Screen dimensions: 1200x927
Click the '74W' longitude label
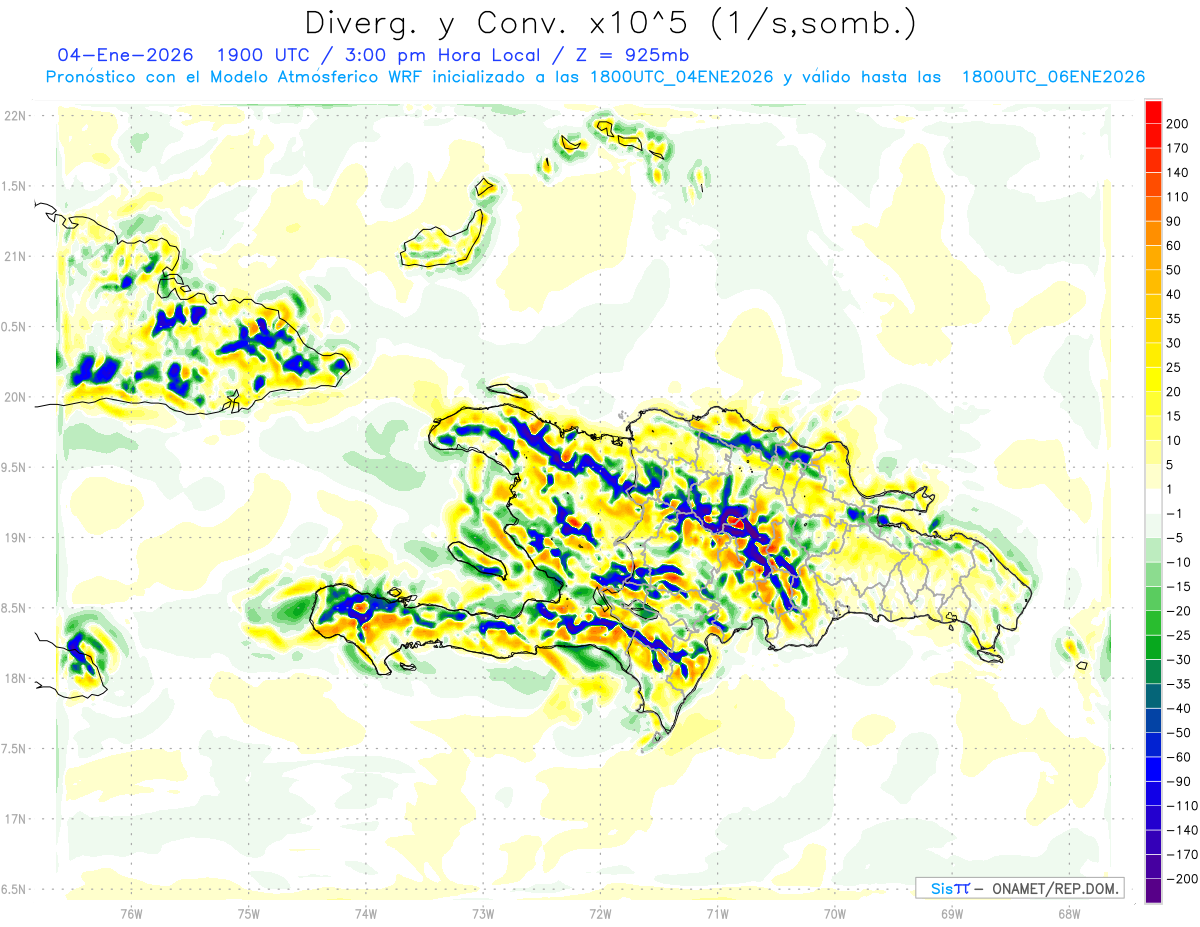tap(366, 914)
